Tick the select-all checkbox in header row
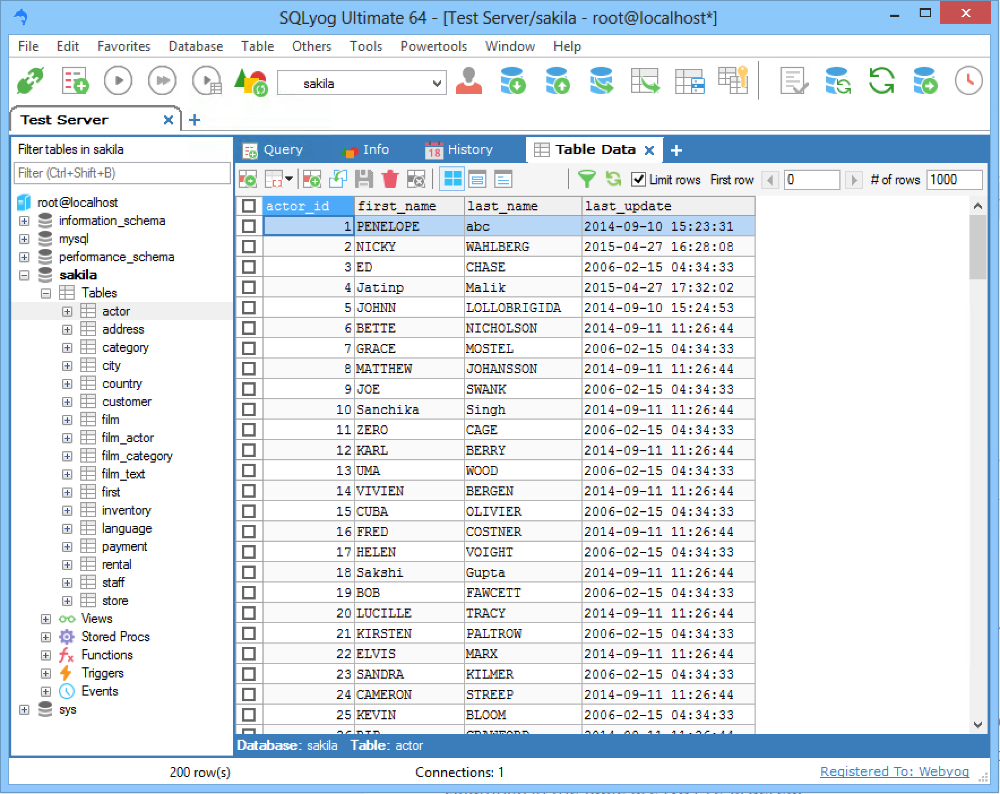1000x794 pixels. (249, 206)
